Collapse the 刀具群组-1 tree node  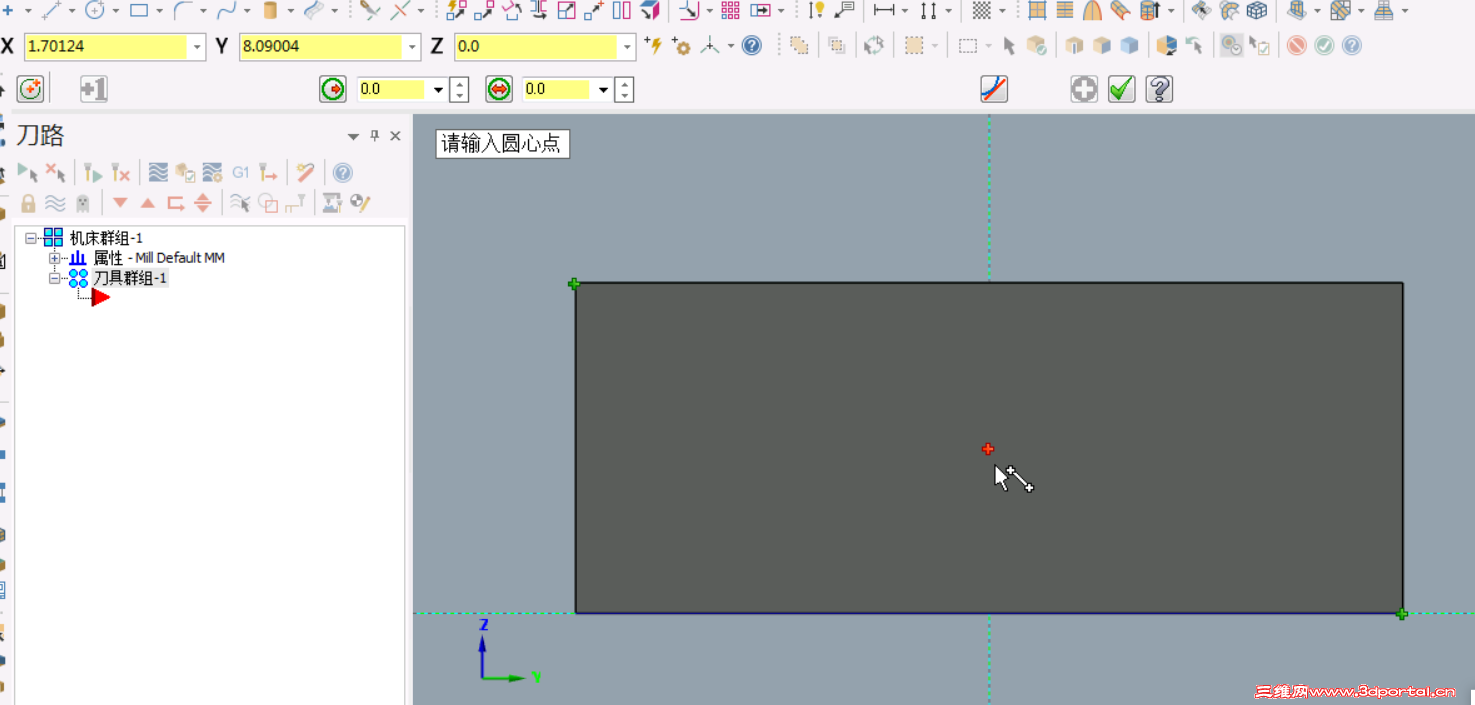[x=55, y=278]
